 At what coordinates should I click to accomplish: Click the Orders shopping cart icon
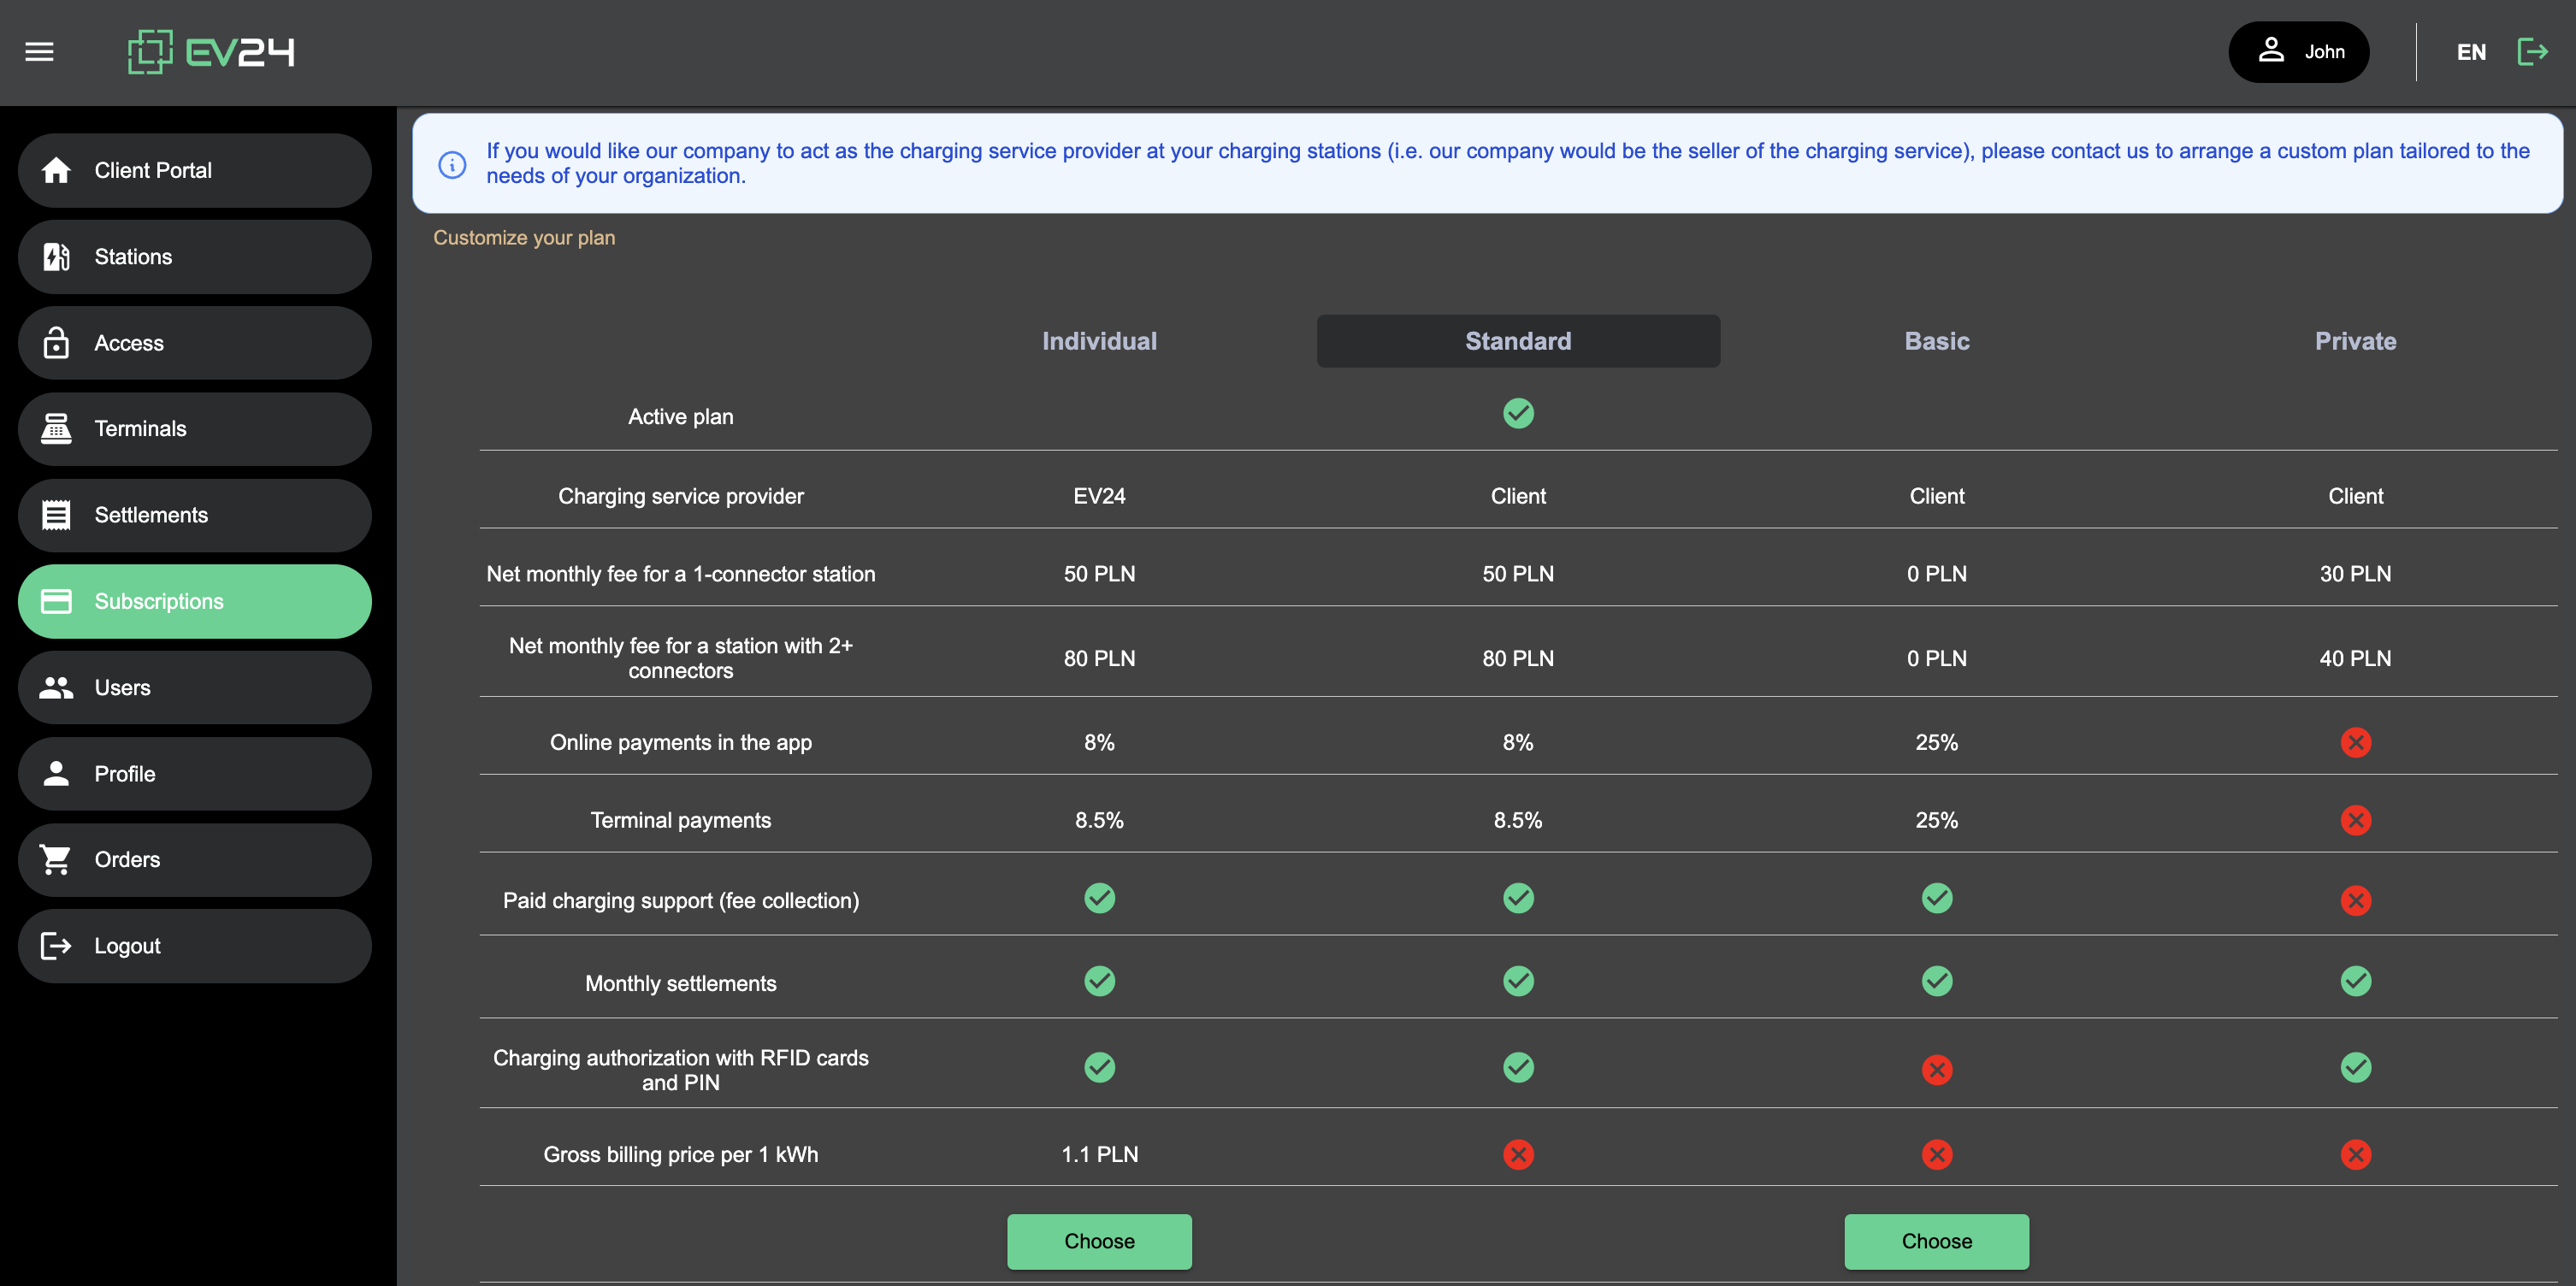pos(56,860)
